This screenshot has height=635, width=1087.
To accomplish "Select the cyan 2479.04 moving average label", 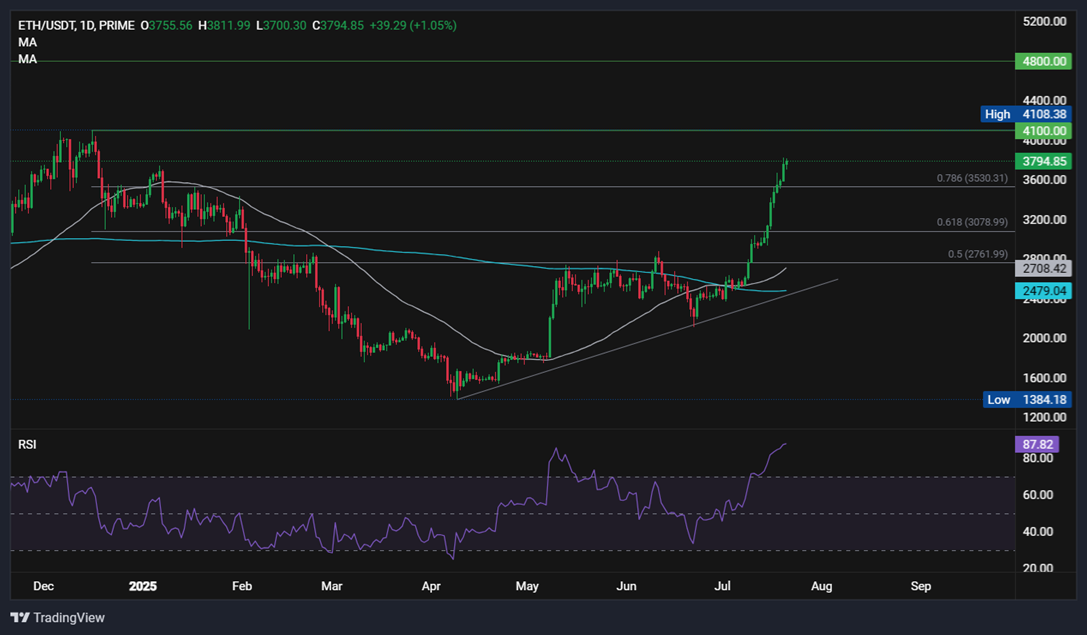I will [1043, 291].
